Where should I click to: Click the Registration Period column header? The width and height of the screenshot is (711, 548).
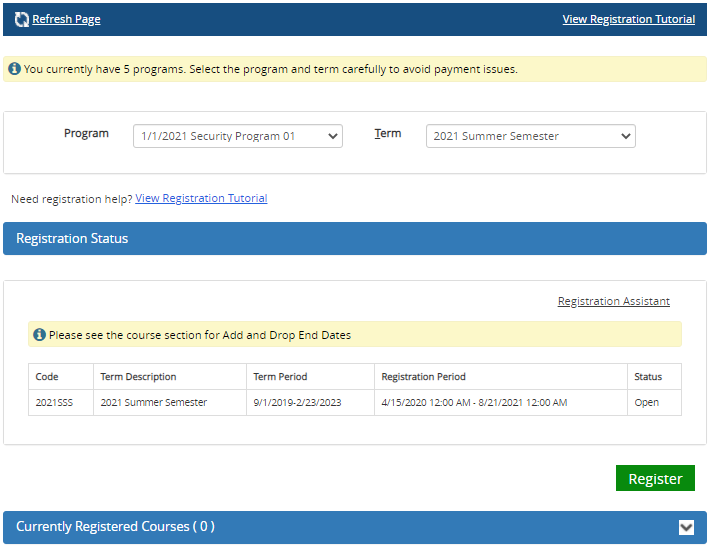click(x=423, y=377)
